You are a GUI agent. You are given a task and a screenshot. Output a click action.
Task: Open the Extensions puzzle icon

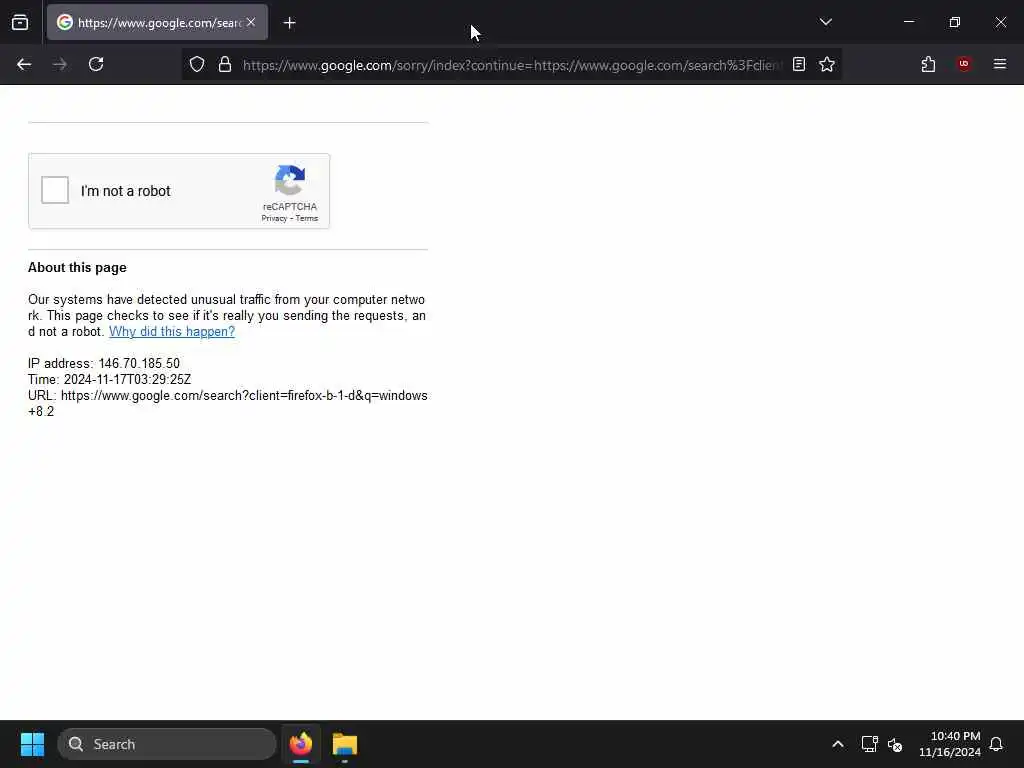928,64
